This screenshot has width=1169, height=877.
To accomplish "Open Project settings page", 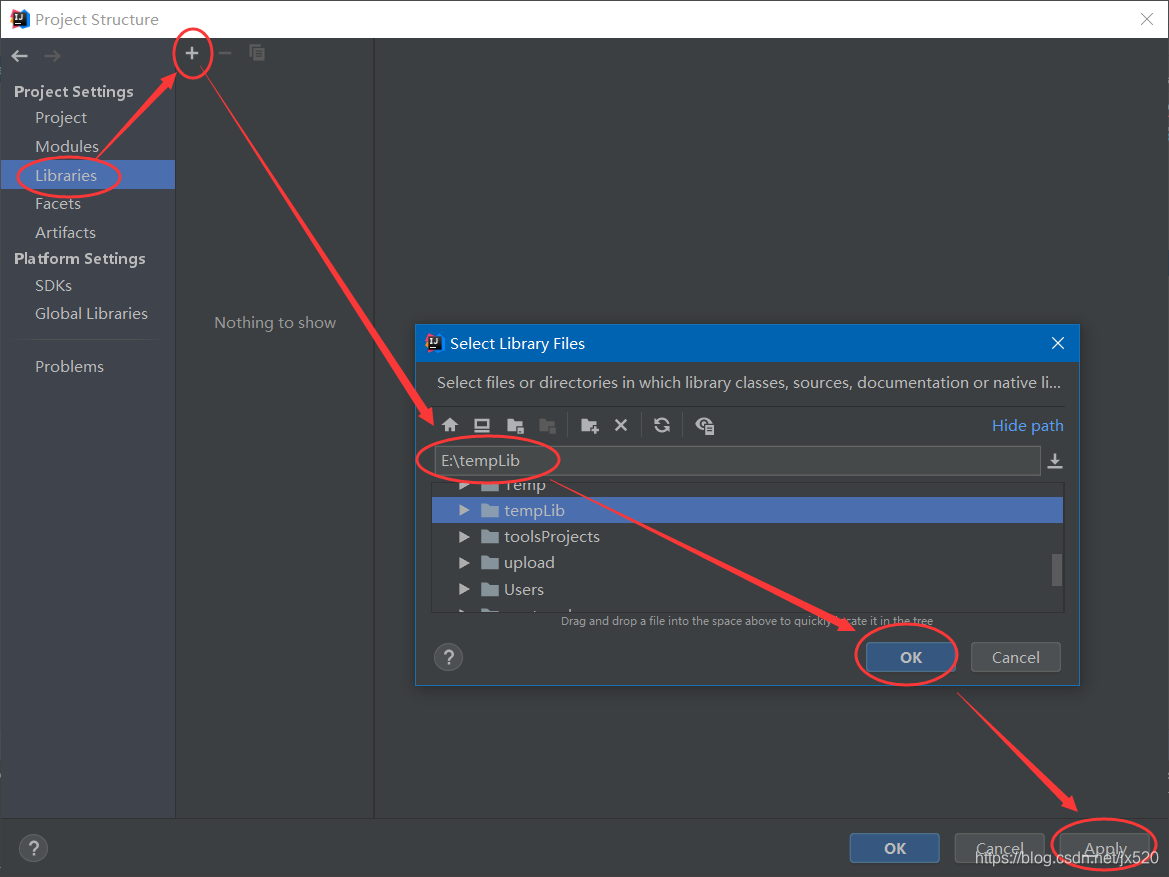I will pos(60,118).
